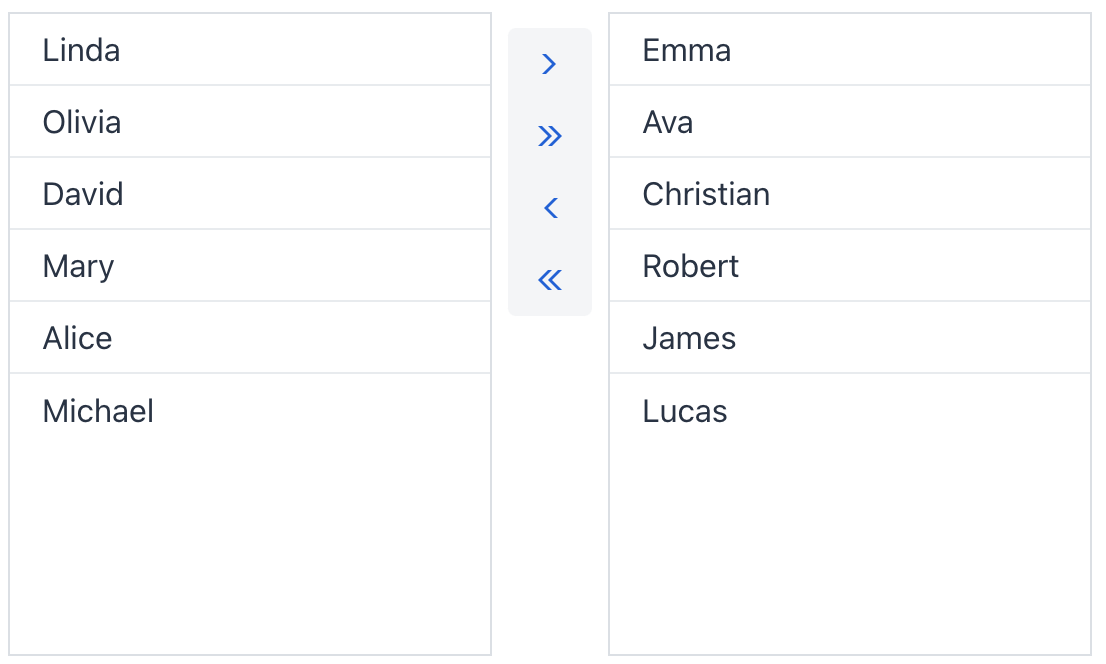
Task: Click the move selected right arrow
Action: pyautogui.click(x=549, y=64)
